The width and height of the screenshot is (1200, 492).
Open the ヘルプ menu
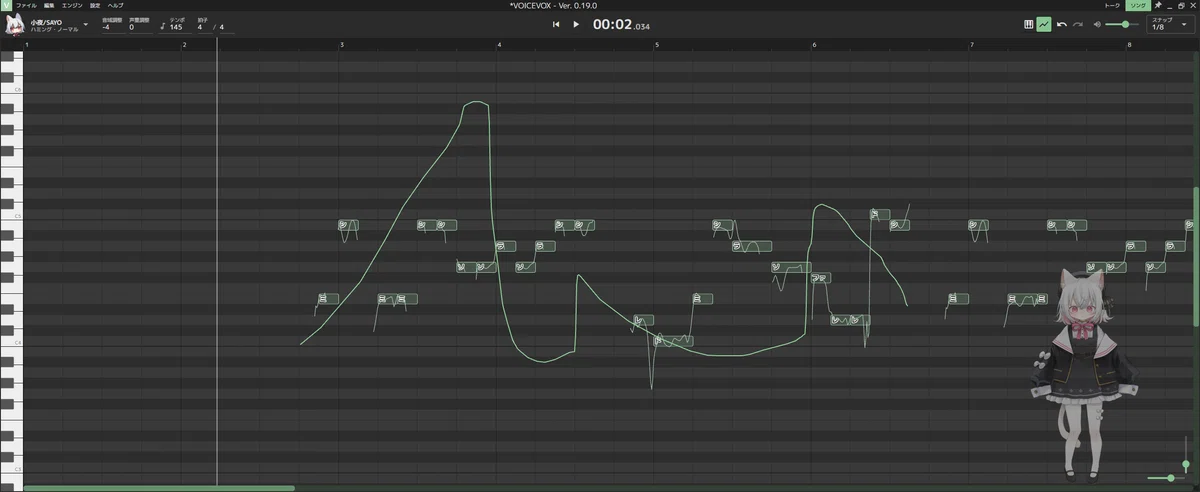pos(115,5)
